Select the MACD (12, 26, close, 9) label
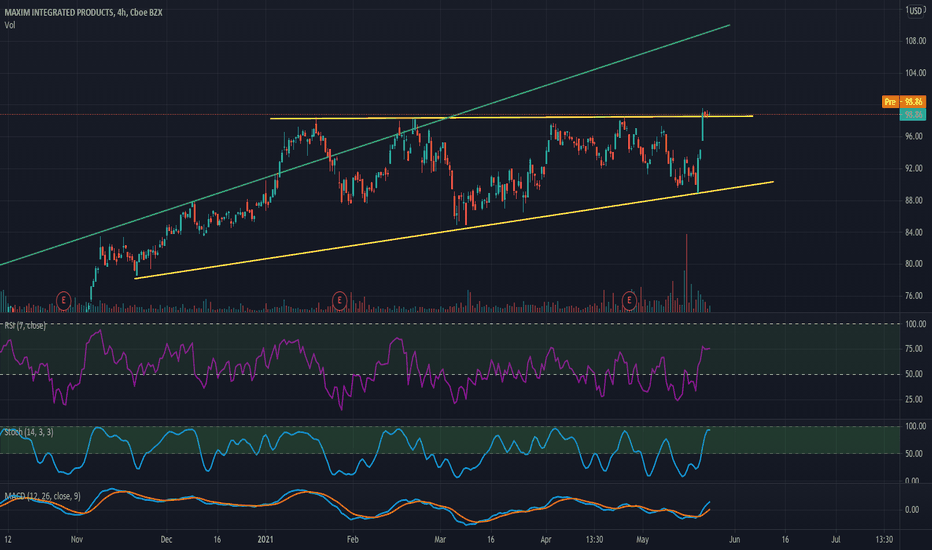Viewport: 932px width, 550px height. point(42,496)
